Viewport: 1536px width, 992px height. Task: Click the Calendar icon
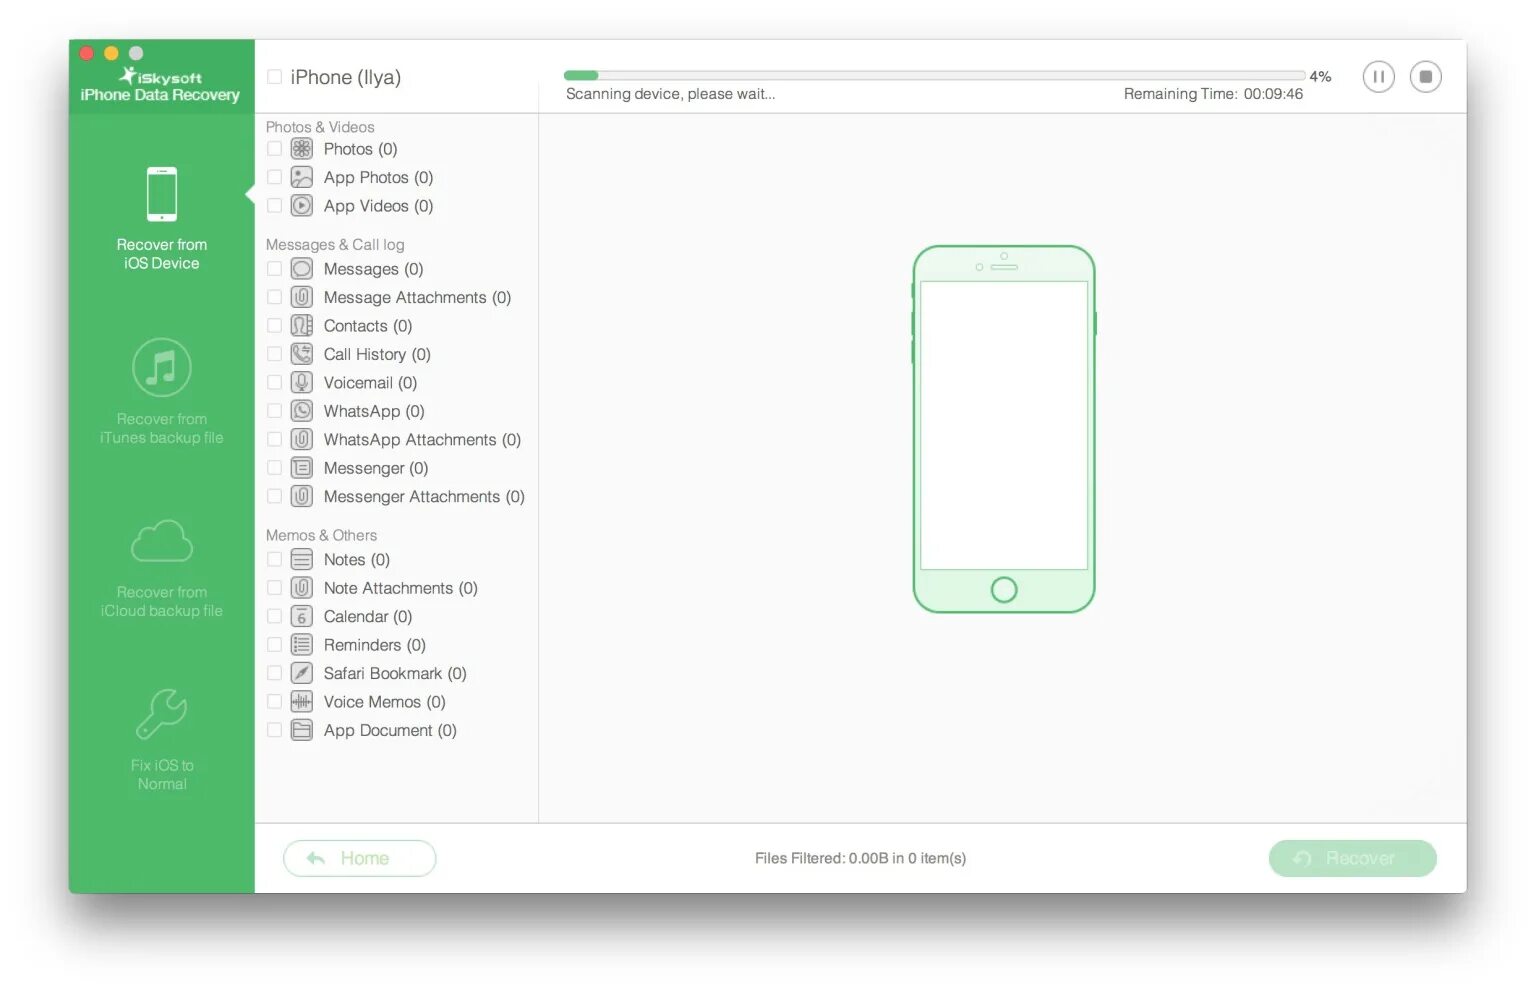[302, 617]
